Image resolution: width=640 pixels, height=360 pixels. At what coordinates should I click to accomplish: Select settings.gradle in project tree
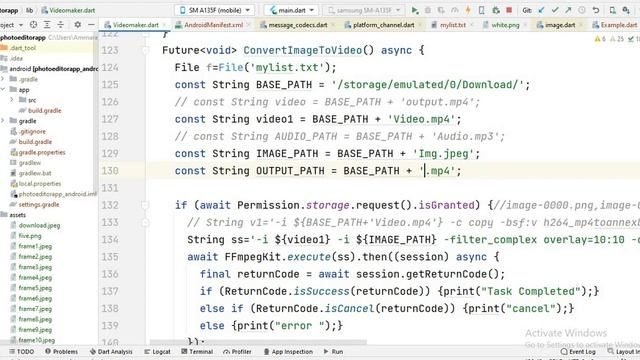34,204
